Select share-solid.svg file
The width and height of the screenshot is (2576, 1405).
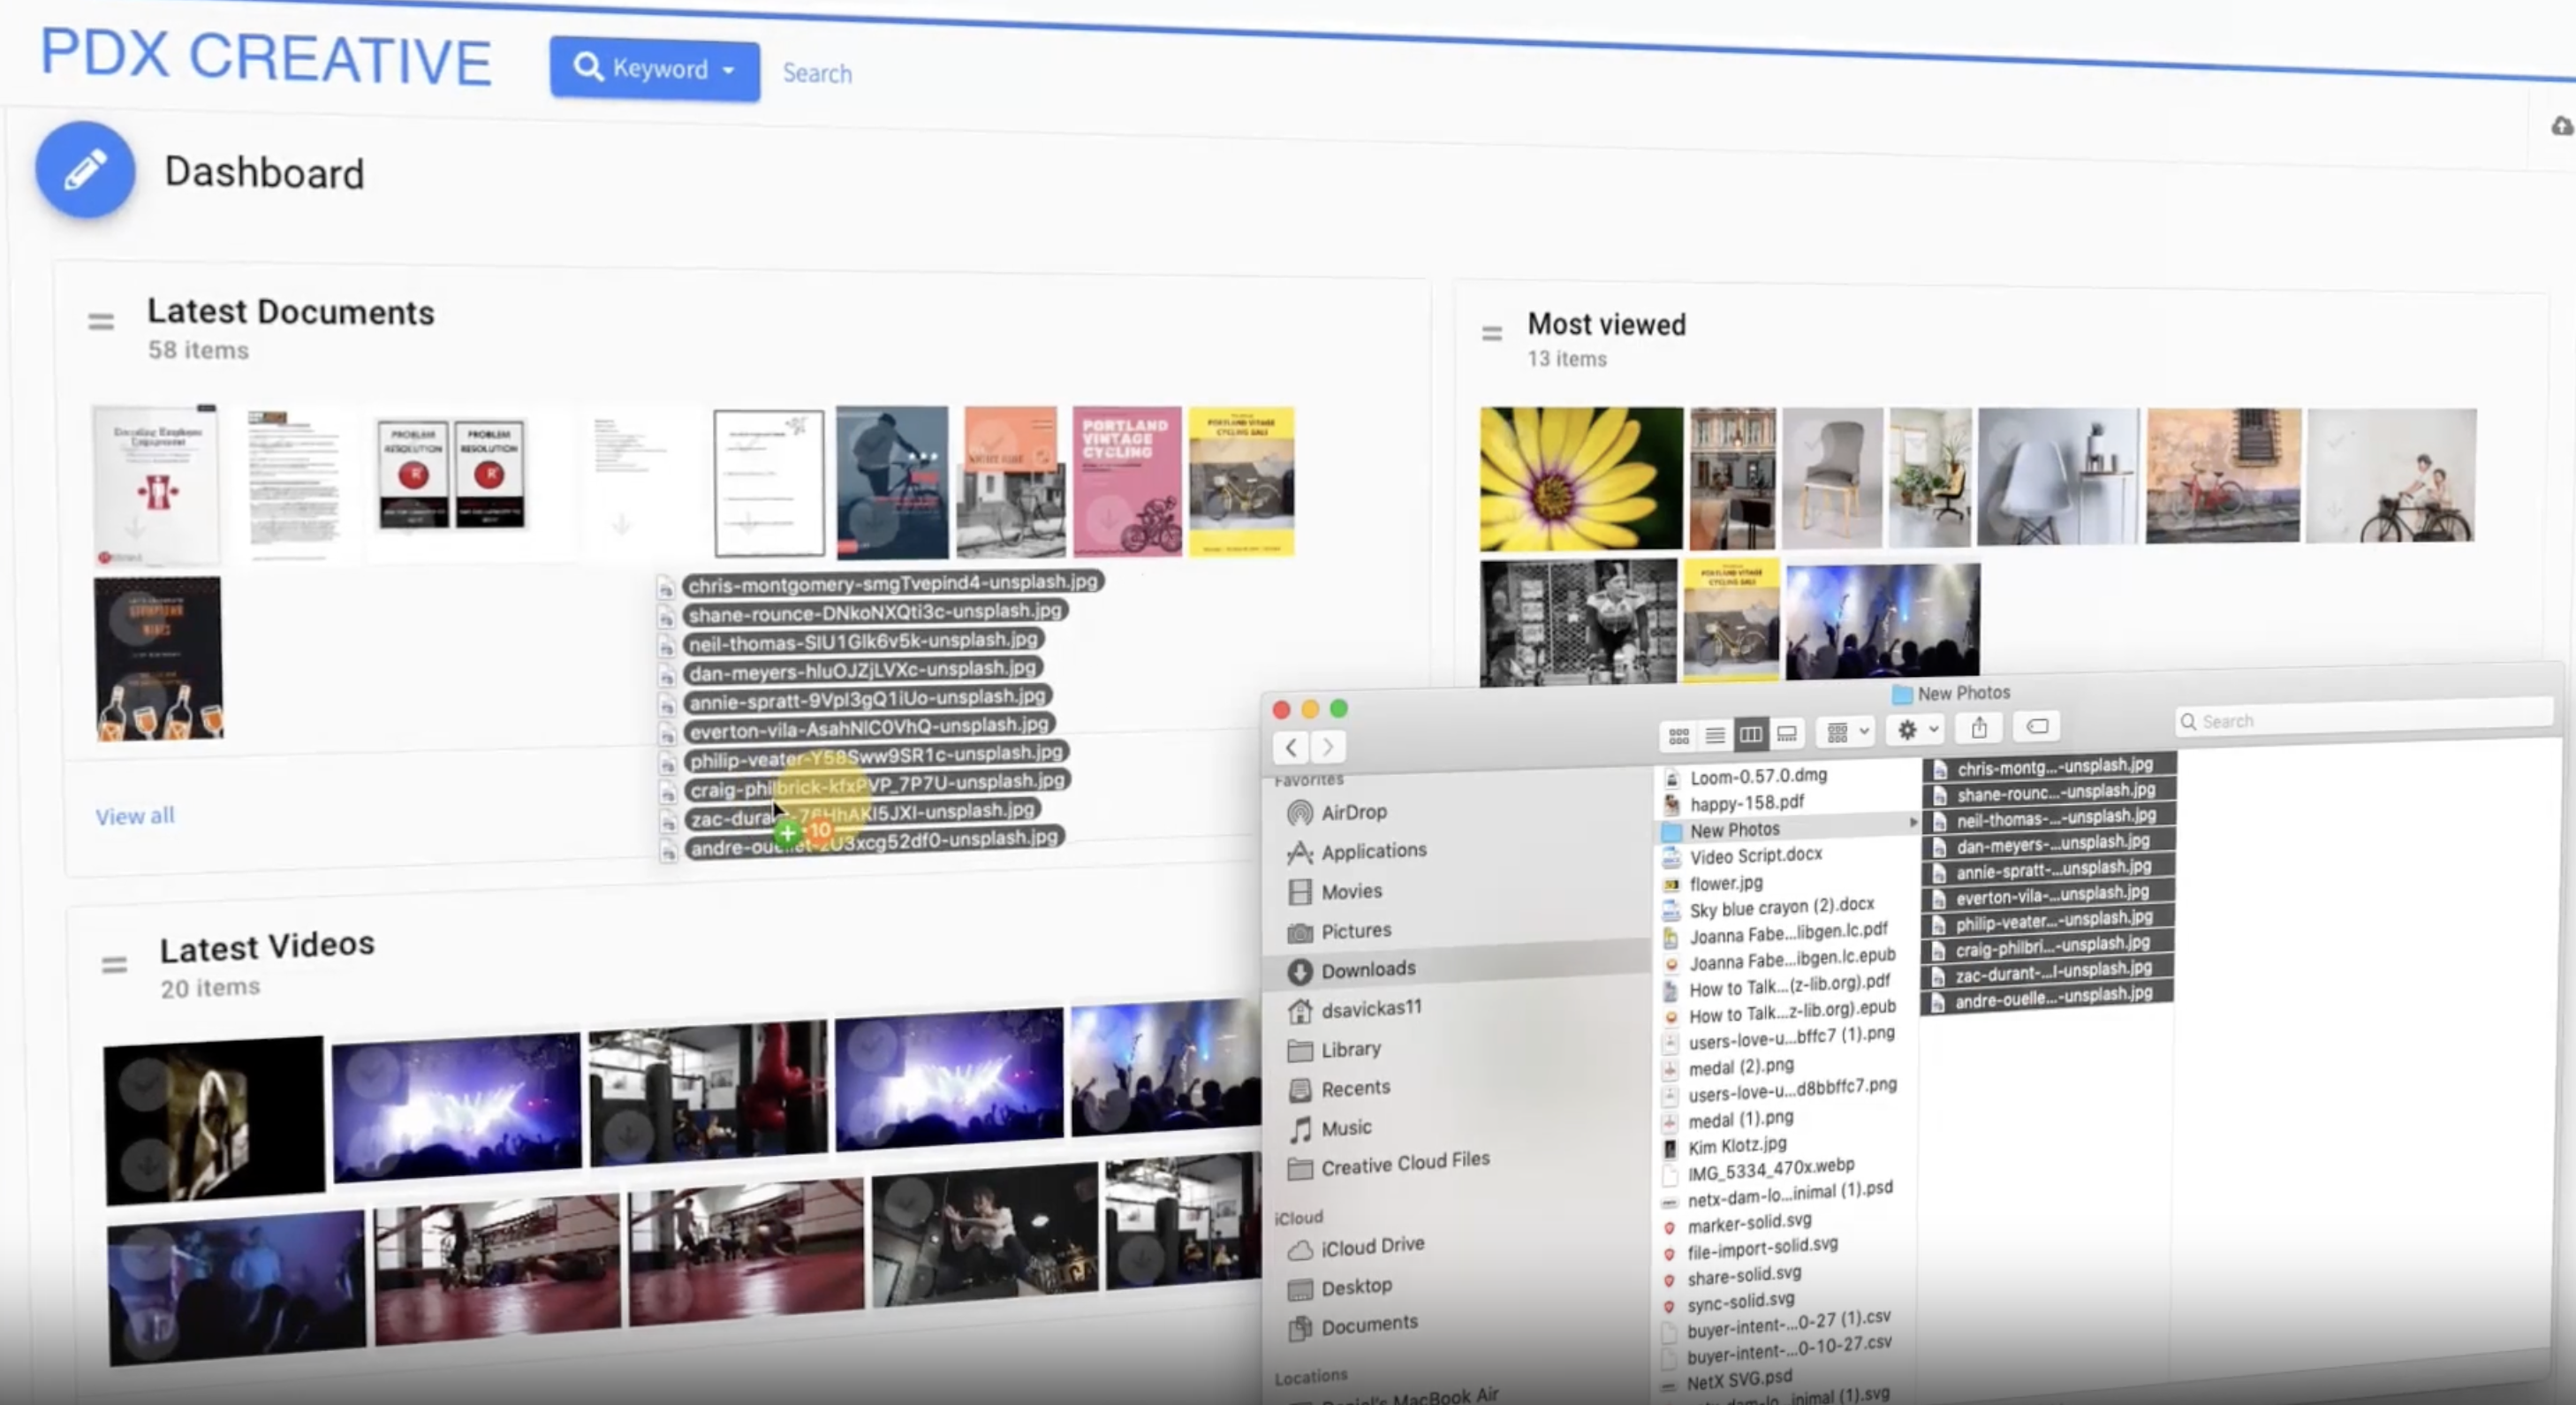[1744, 1275]
